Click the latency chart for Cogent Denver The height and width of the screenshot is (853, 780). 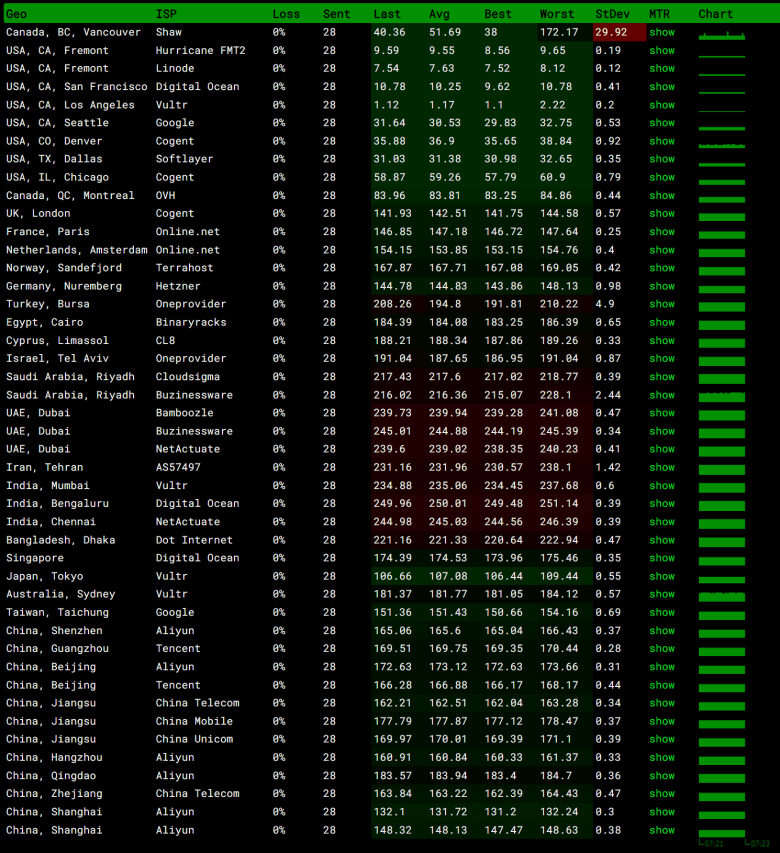coord(722,145)
